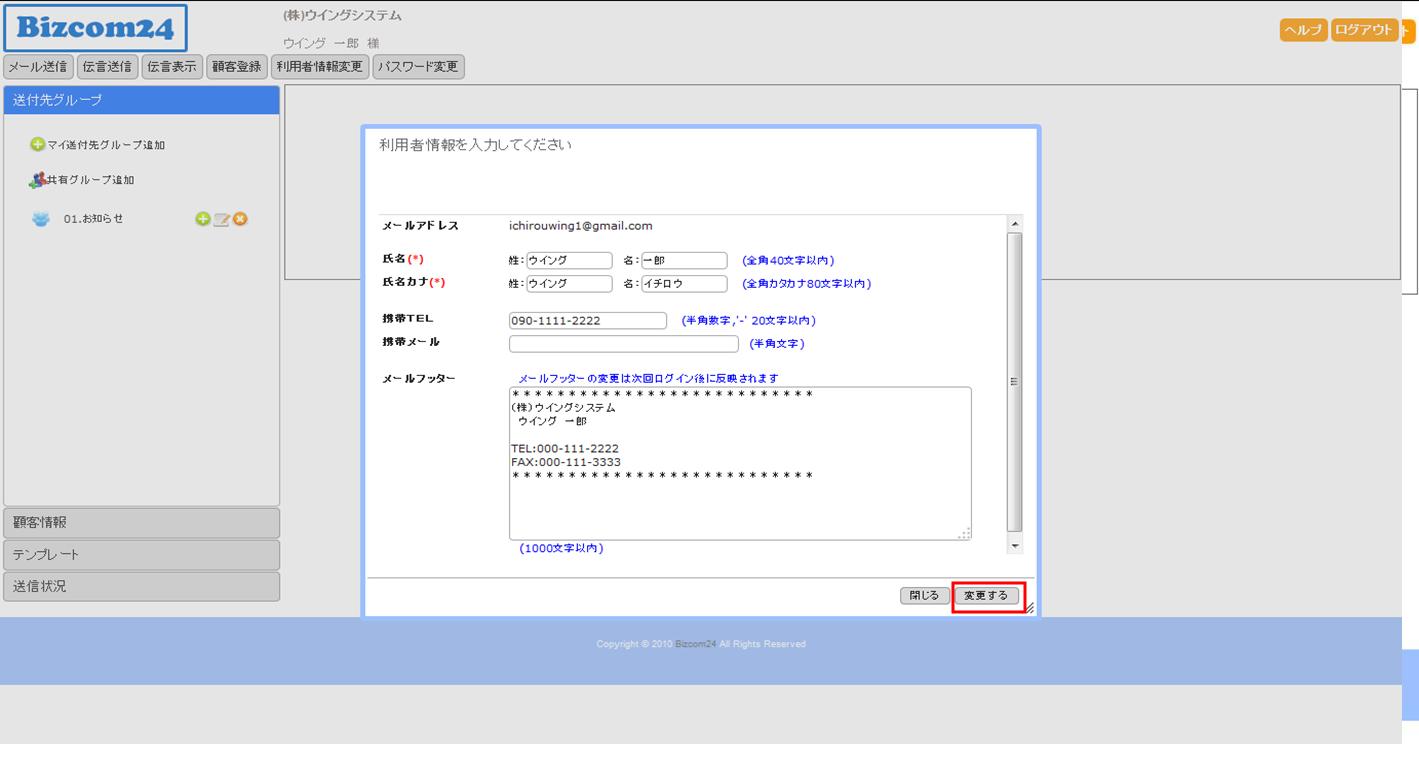Click the dialog vertical scrollbar thumb

1015,380
